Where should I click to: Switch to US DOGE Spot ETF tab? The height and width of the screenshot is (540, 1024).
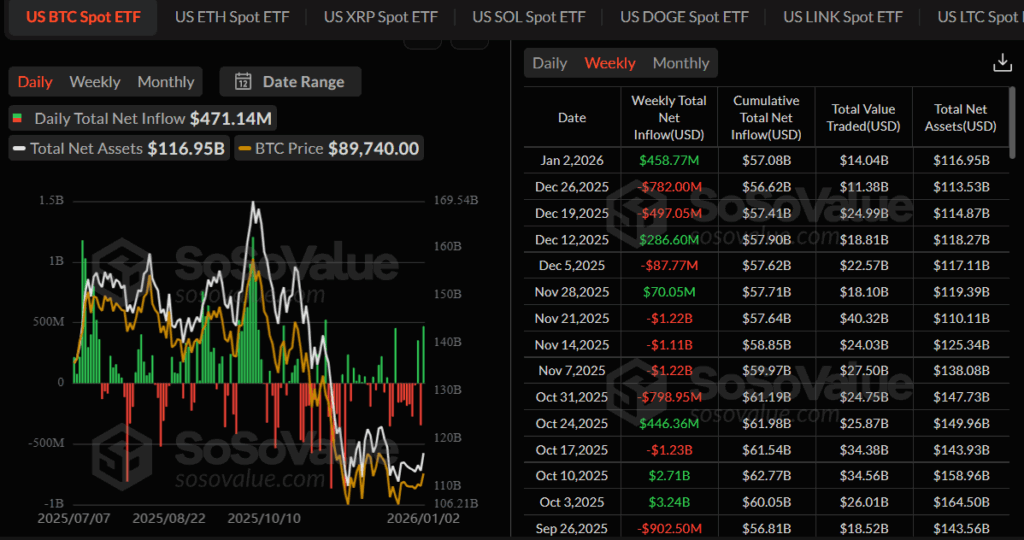(x=684, y=17)
